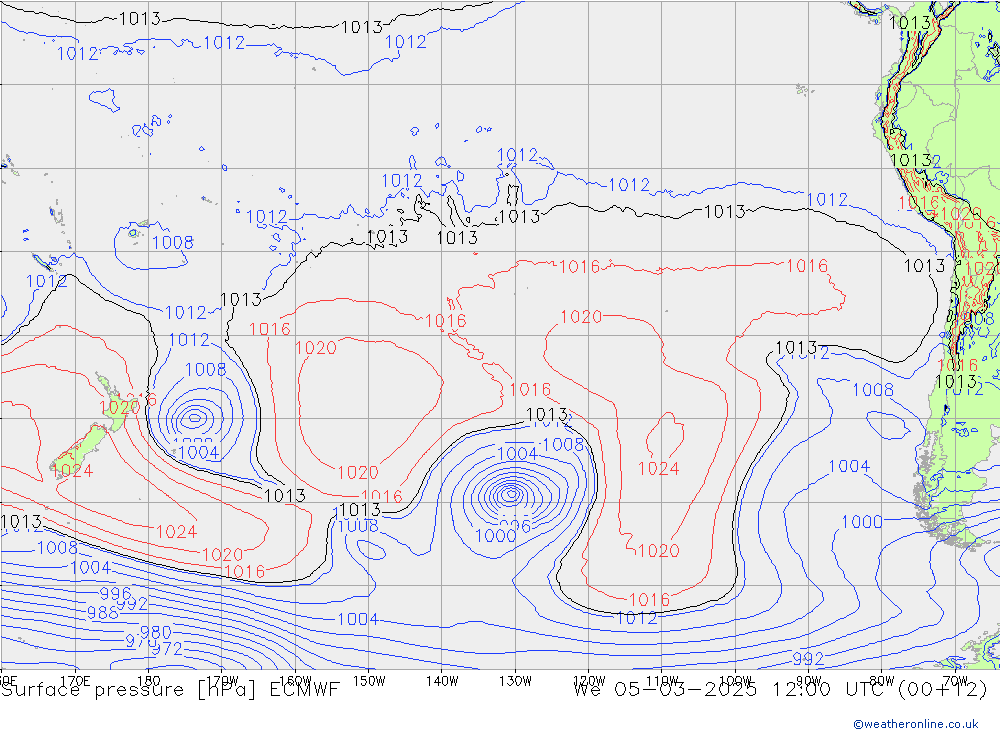Click the forecast date and time text
Viewport: 1000px width, 733px height.
pyautogui.click(x=780, y=689)
